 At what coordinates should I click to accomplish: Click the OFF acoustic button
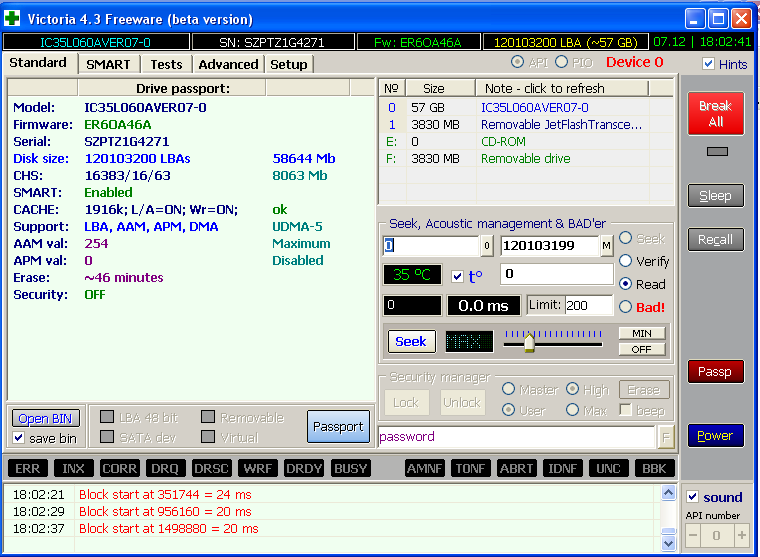pos(642,350)
